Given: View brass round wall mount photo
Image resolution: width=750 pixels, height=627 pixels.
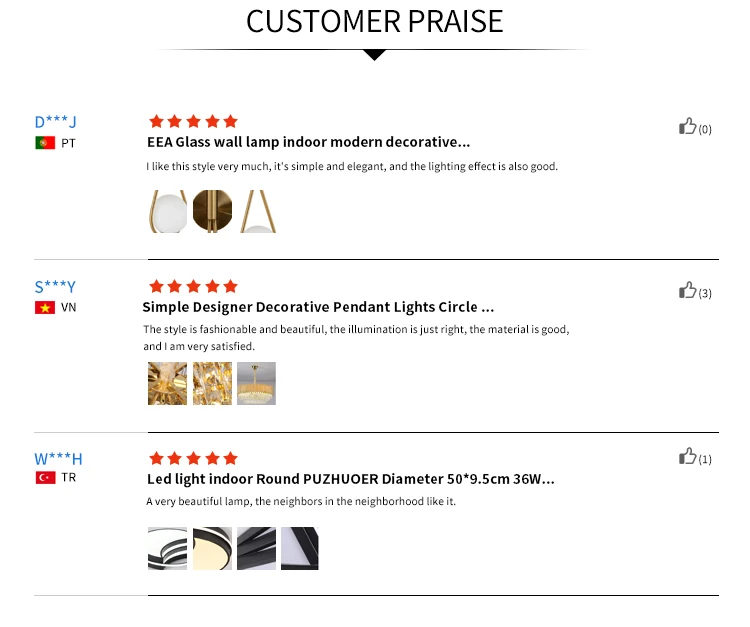Looking at the screenshot, I should 212,211.
